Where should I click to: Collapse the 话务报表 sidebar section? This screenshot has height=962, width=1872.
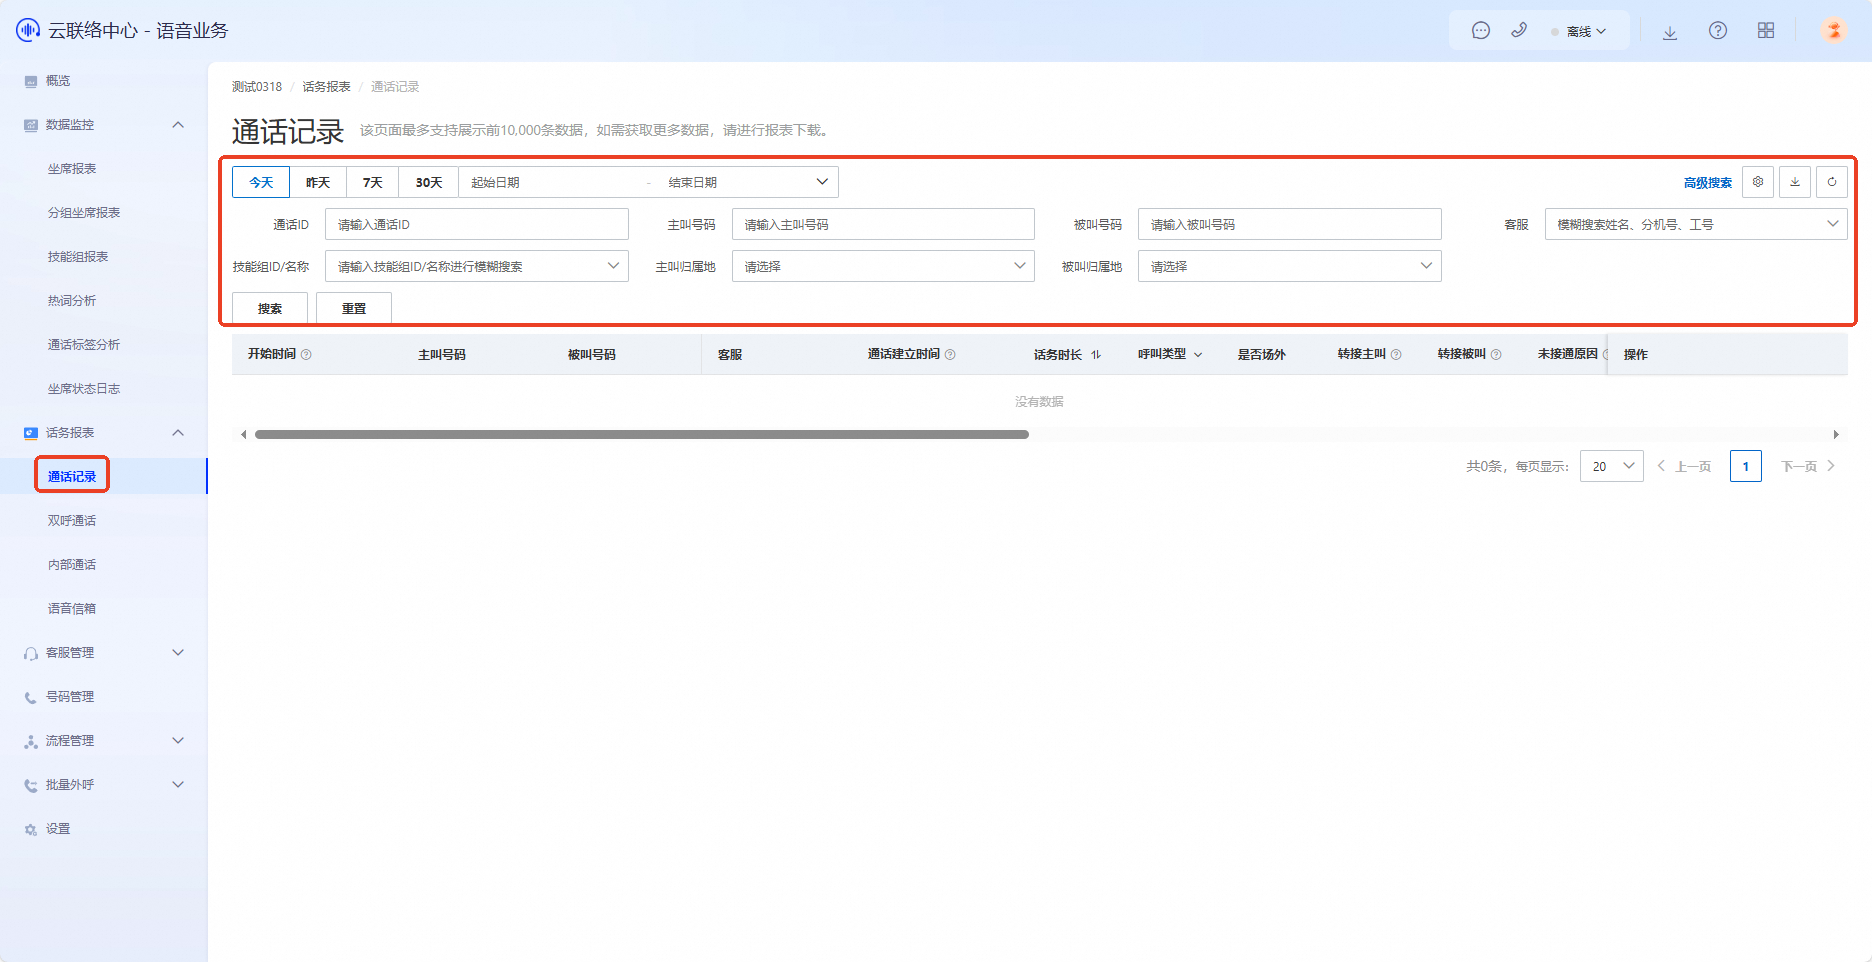[178, 433]
